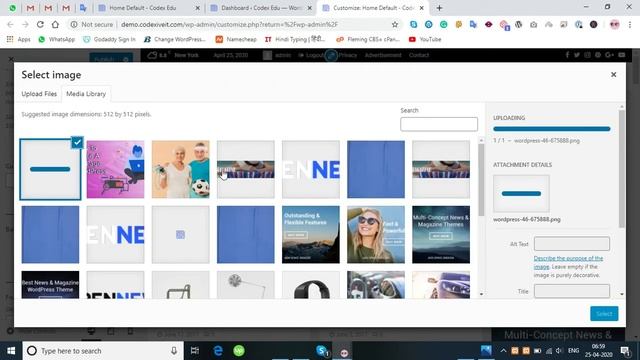The width and height of the screenshot is (640, 360).
Task: Open the WhatsApp bookmark
Action: [57, 39]
